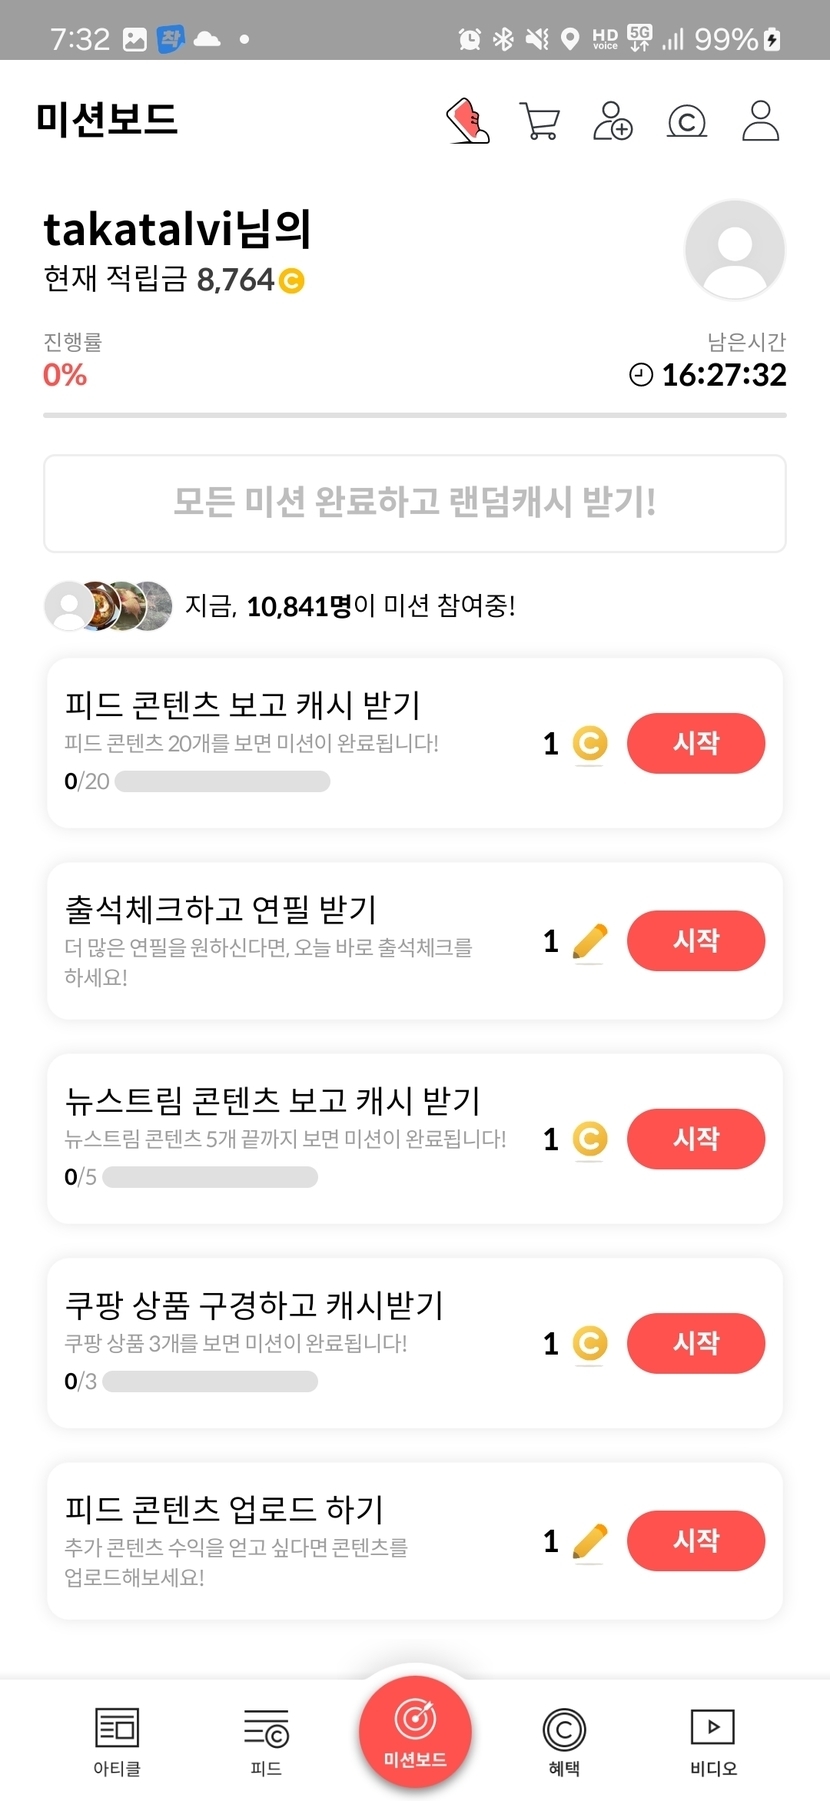
Task: Go to the 혜택 tab
Action: point(564,1741)
